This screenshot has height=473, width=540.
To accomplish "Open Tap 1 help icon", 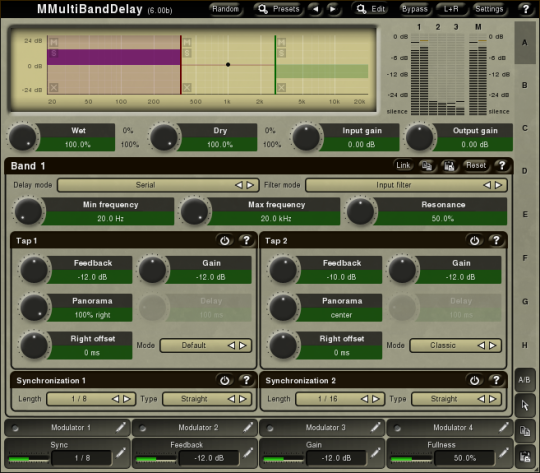I will (x=246, y=240).
